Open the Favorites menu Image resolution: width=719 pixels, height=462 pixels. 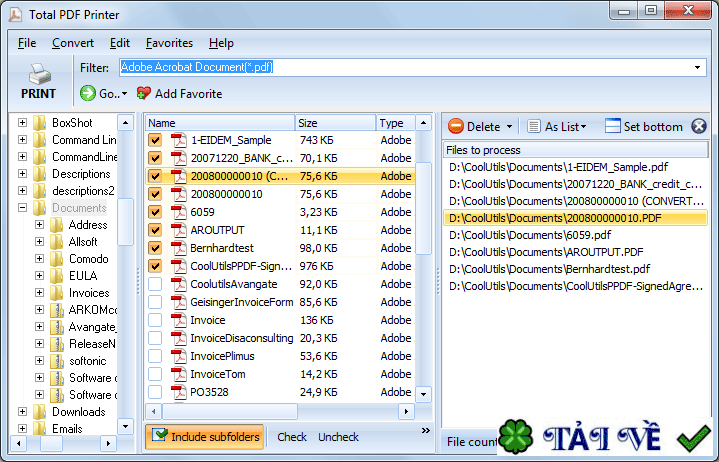click(x=169, y=43)
